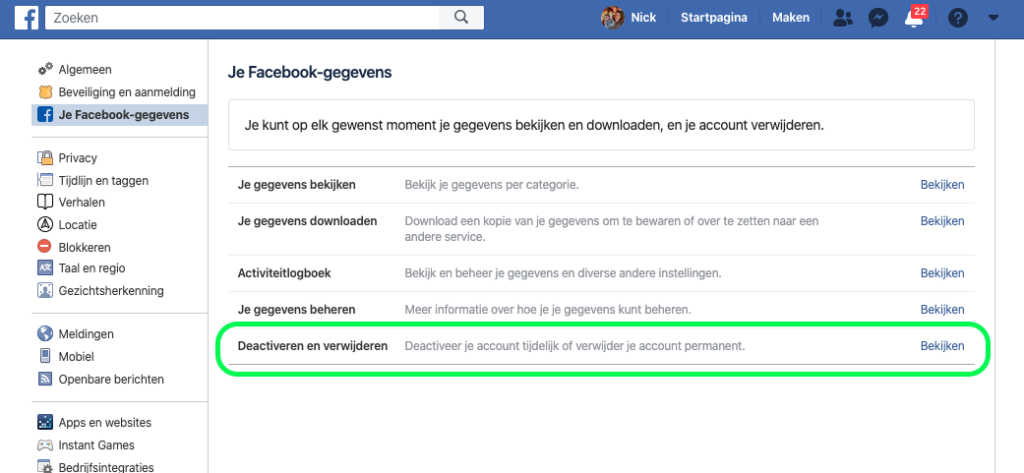The width and height of the screenshot is (1024, 473).
Task: Open Mobiel settings
Action: 76,357
